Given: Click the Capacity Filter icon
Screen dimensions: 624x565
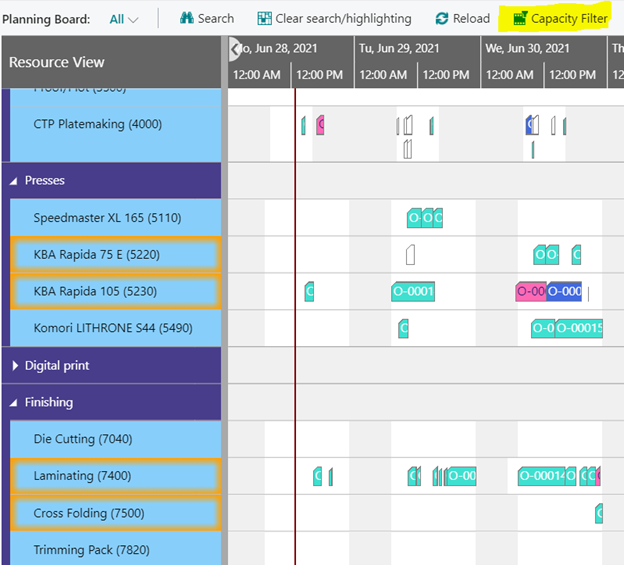Looking at the screenshot, I should (520, 19).
